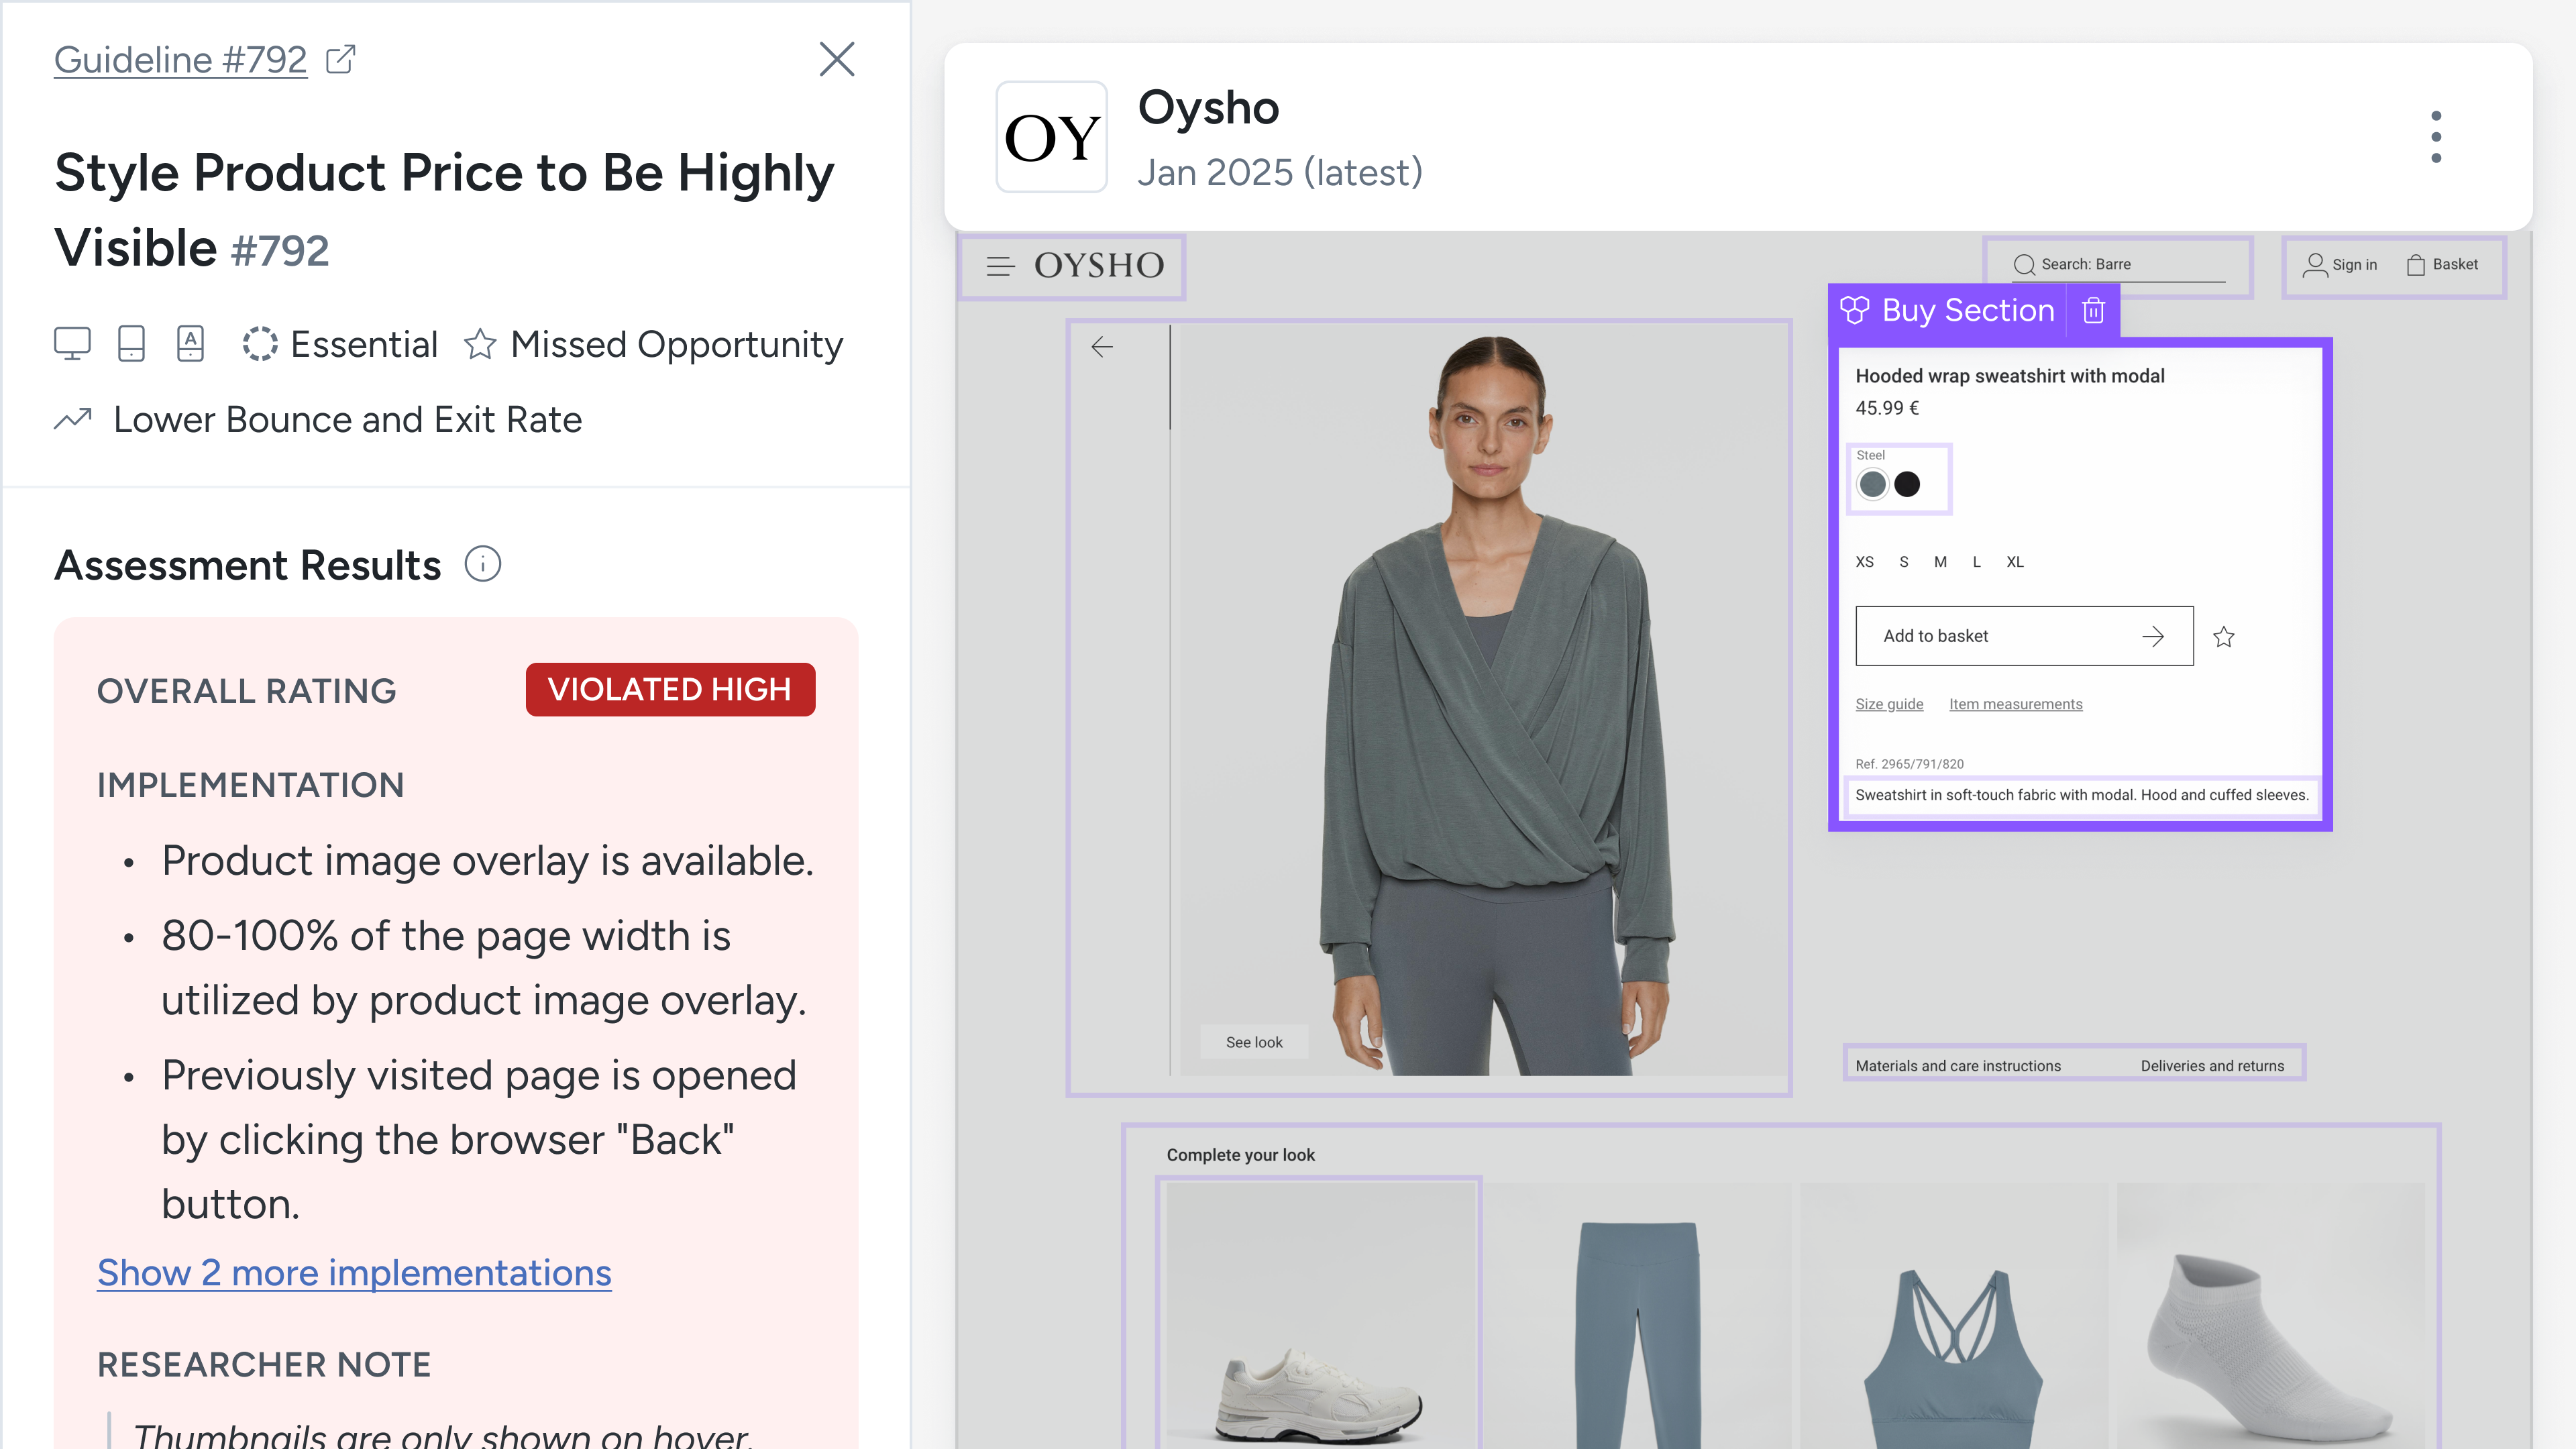Click Add to basket button

pos(2024,636)
